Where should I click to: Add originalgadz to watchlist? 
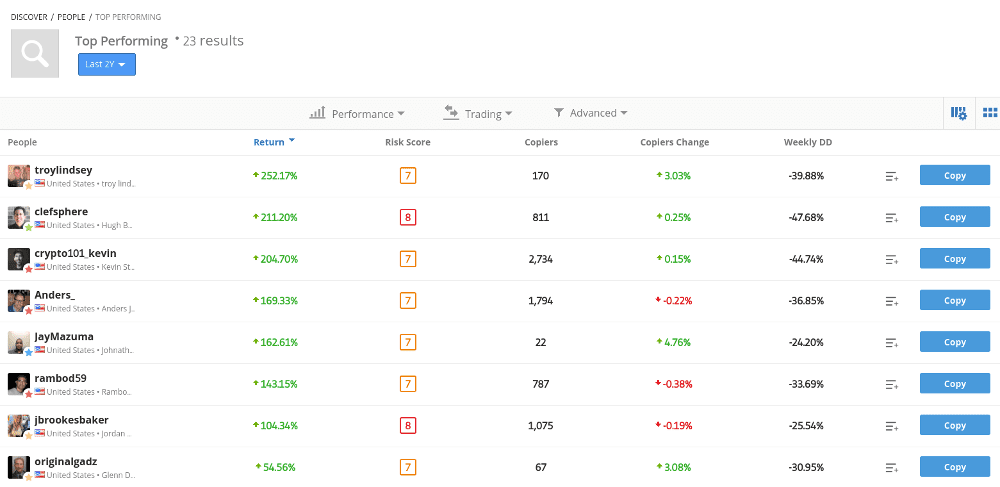point(892,468)
